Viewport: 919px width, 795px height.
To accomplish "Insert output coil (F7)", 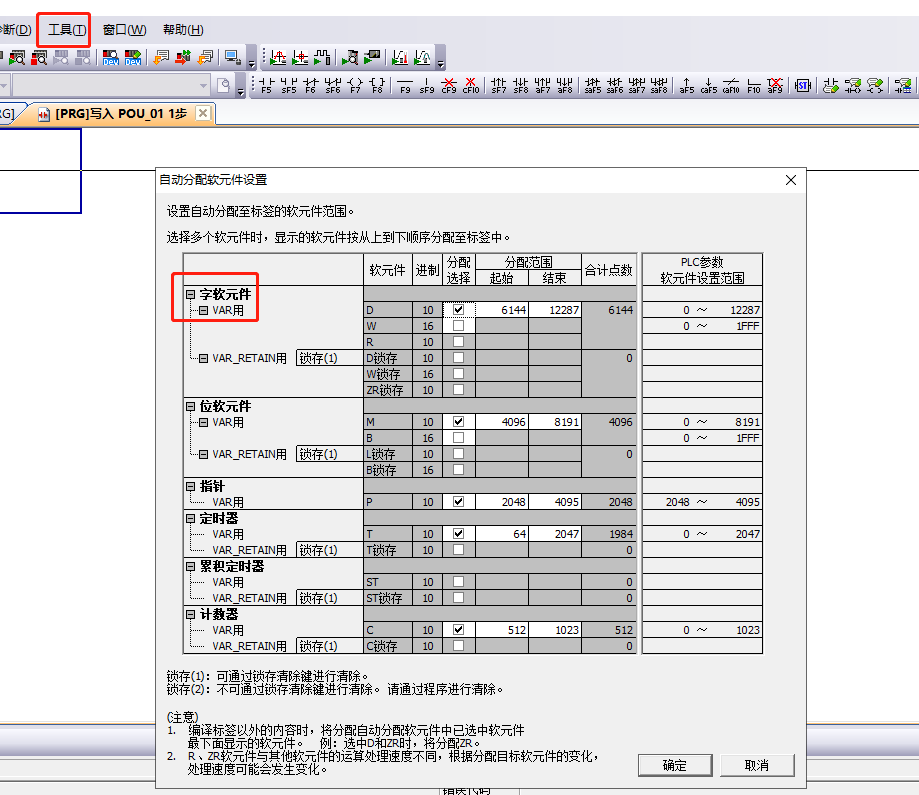I will coord(355,85).
